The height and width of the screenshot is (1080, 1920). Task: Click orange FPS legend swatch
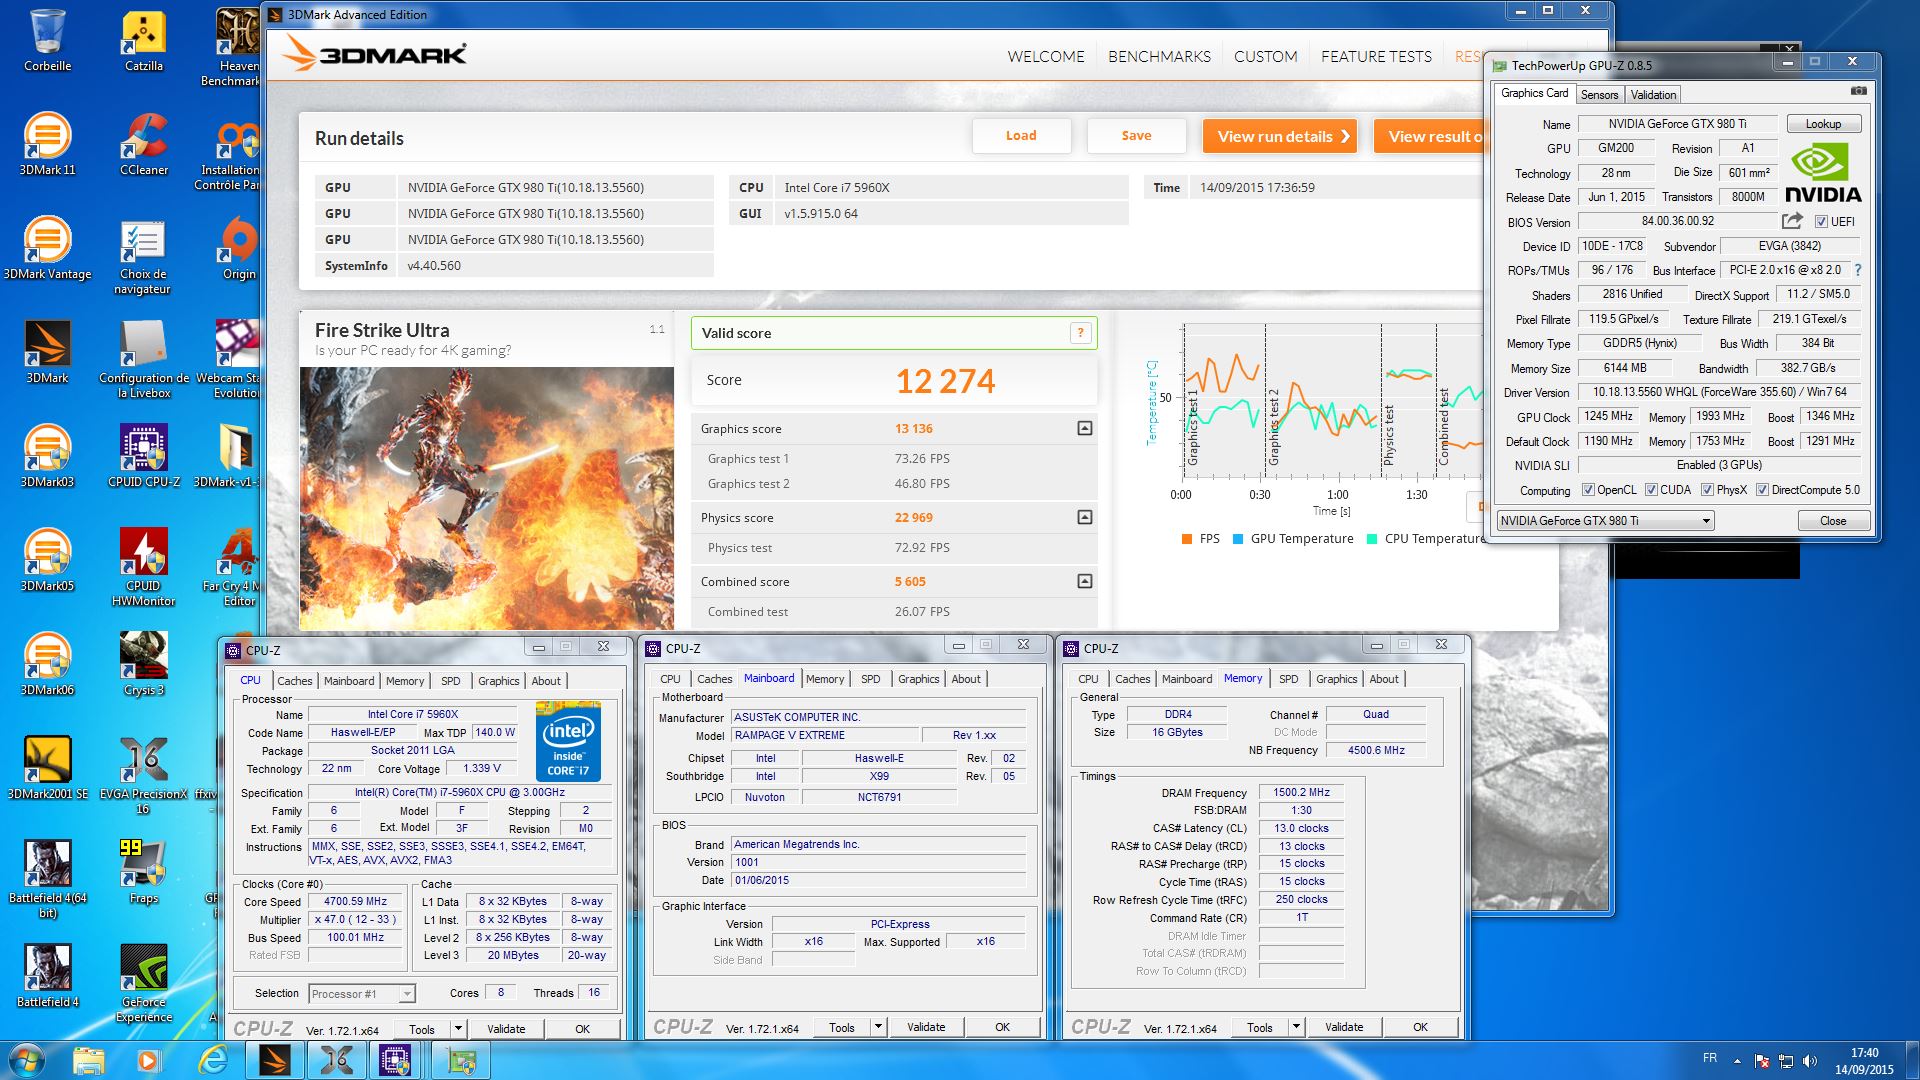[x=1187, y=539]
